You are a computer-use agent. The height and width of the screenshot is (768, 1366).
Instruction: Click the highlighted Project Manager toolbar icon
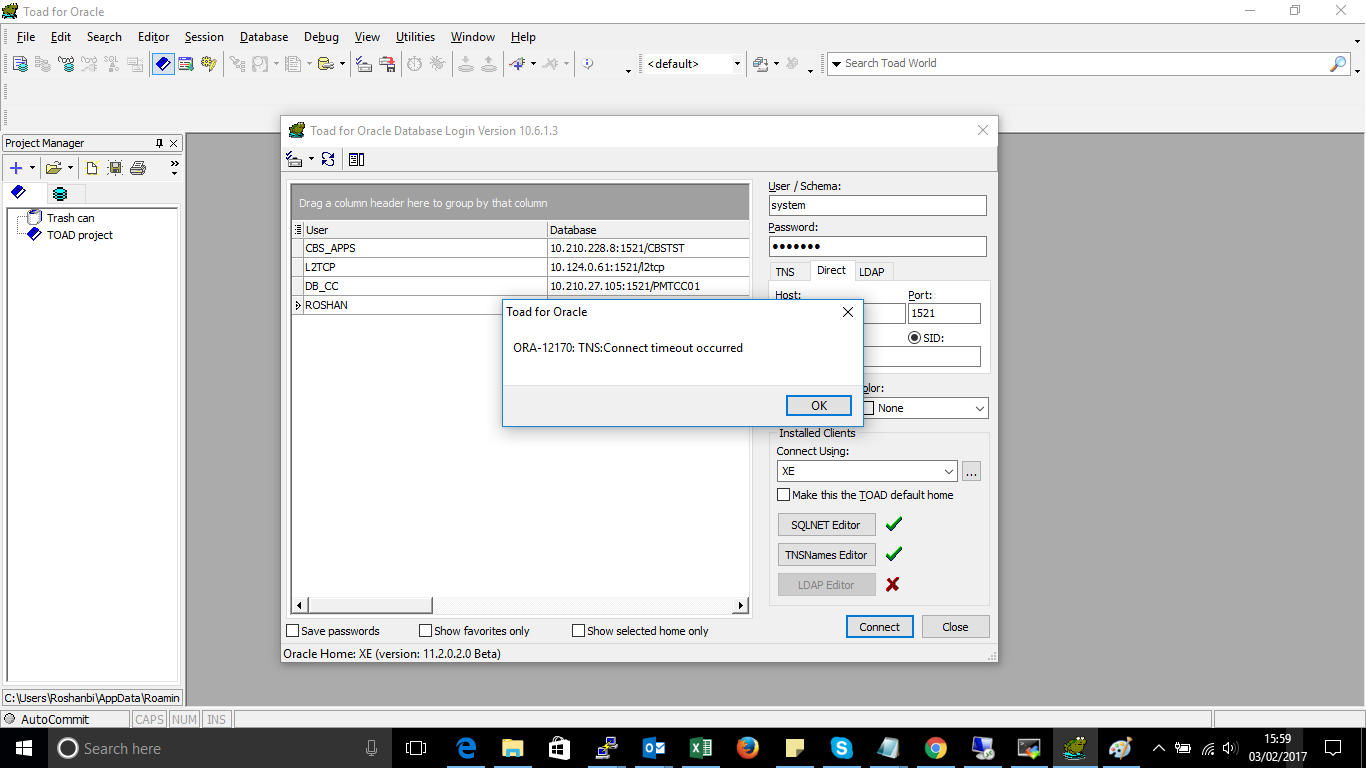point(162,64)
